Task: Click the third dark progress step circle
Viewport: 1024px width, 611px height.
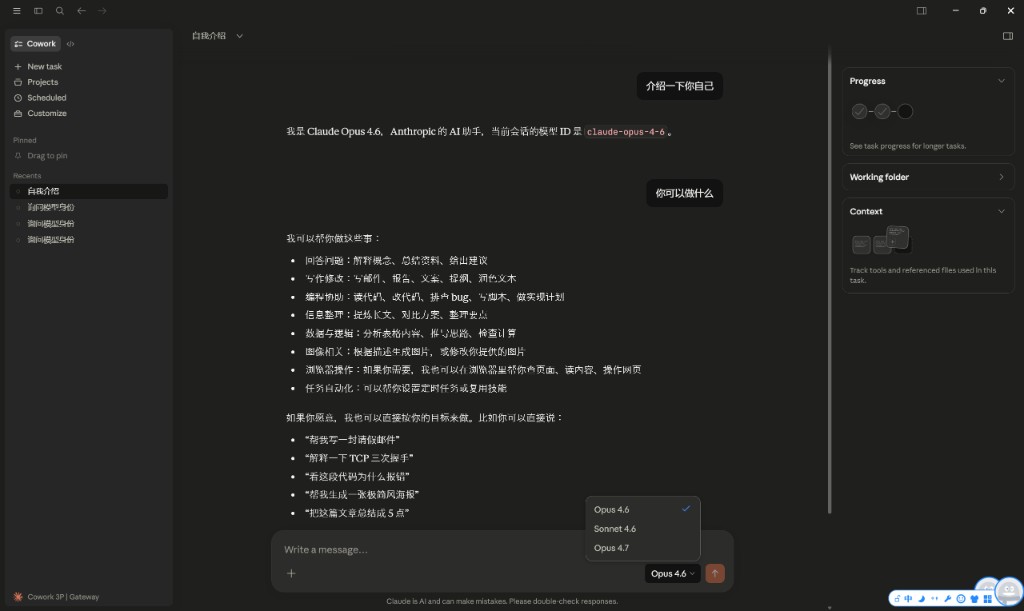Action: pyautogui.click(x=905, y=112)
